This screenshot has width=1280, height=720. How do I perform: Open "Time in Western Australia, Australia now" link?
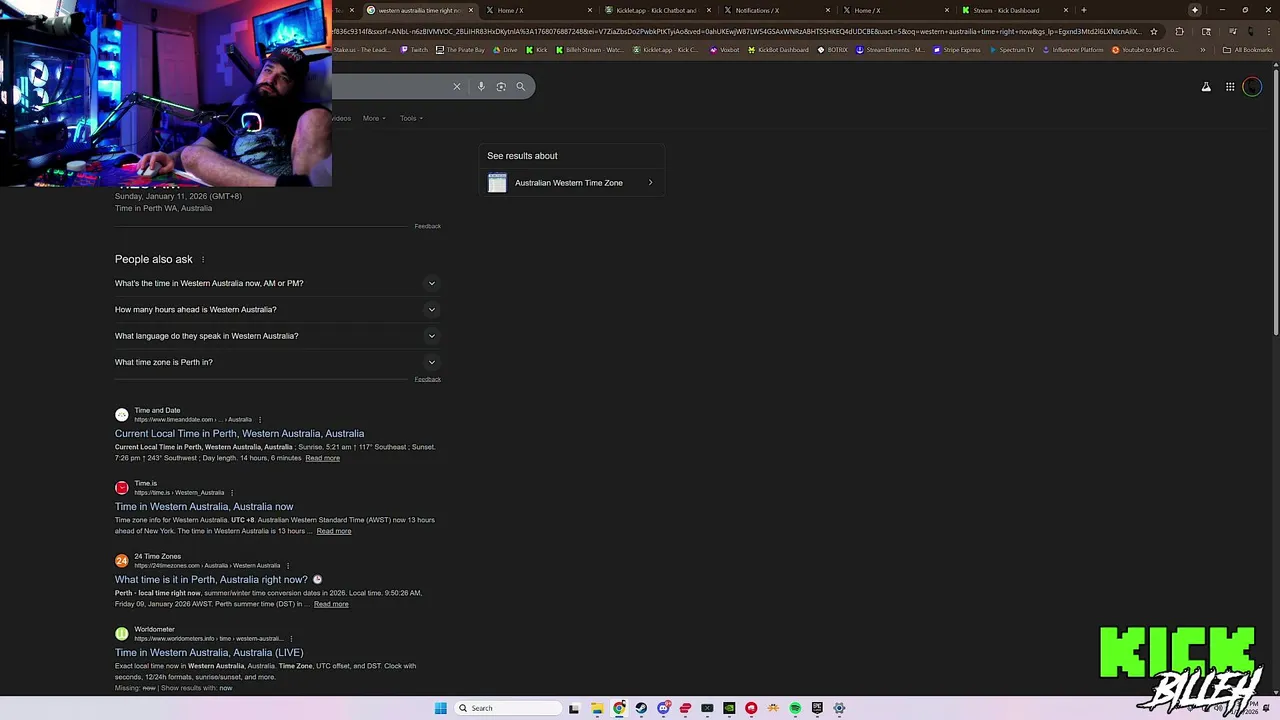(x=204, y=507)
